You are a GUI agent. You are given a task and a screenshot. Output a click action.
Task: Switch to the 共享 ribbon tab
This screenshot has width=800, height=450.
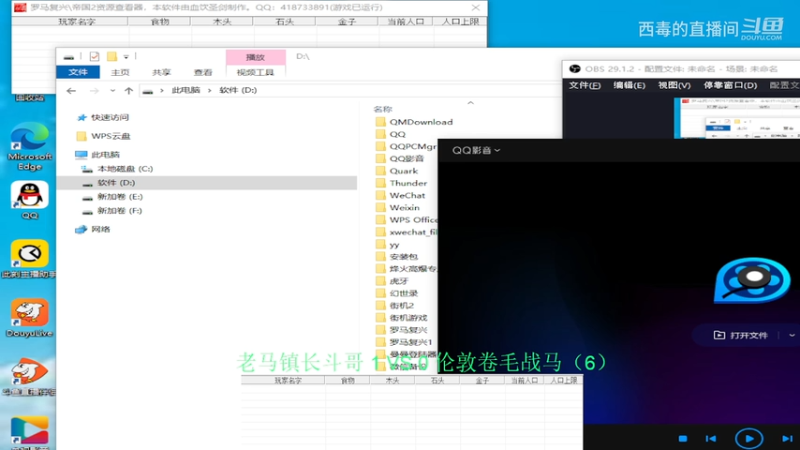point(161,72)
